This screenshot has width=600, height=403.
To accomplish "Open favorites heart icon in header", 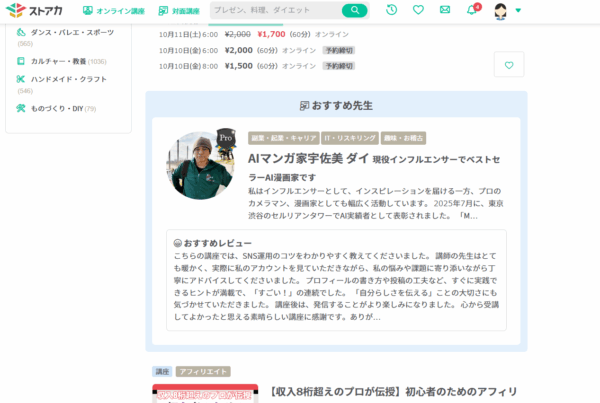I will click(x=418, y=10).
